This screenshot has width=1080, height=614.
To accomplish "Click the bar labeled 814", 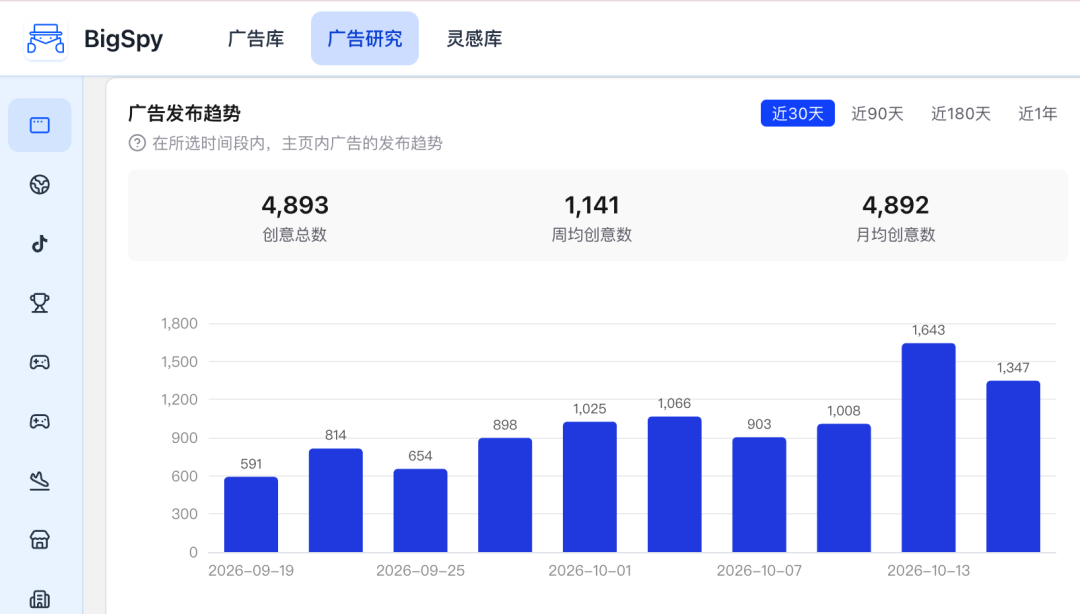I will [335, 500].
